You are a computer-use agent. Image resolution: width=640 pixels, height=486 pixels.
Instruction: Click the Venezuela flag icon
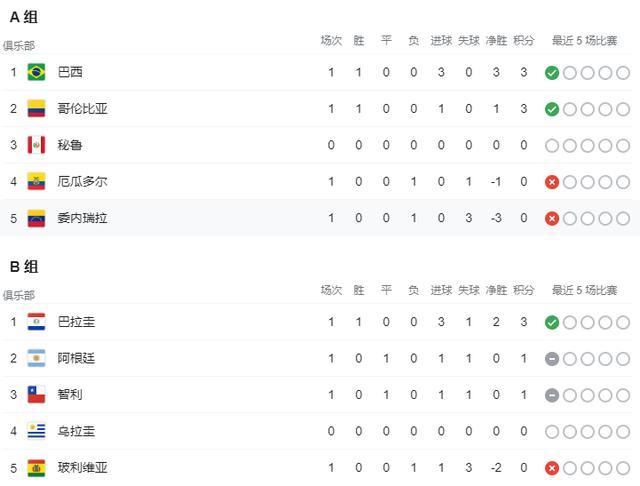click(36, 218)
